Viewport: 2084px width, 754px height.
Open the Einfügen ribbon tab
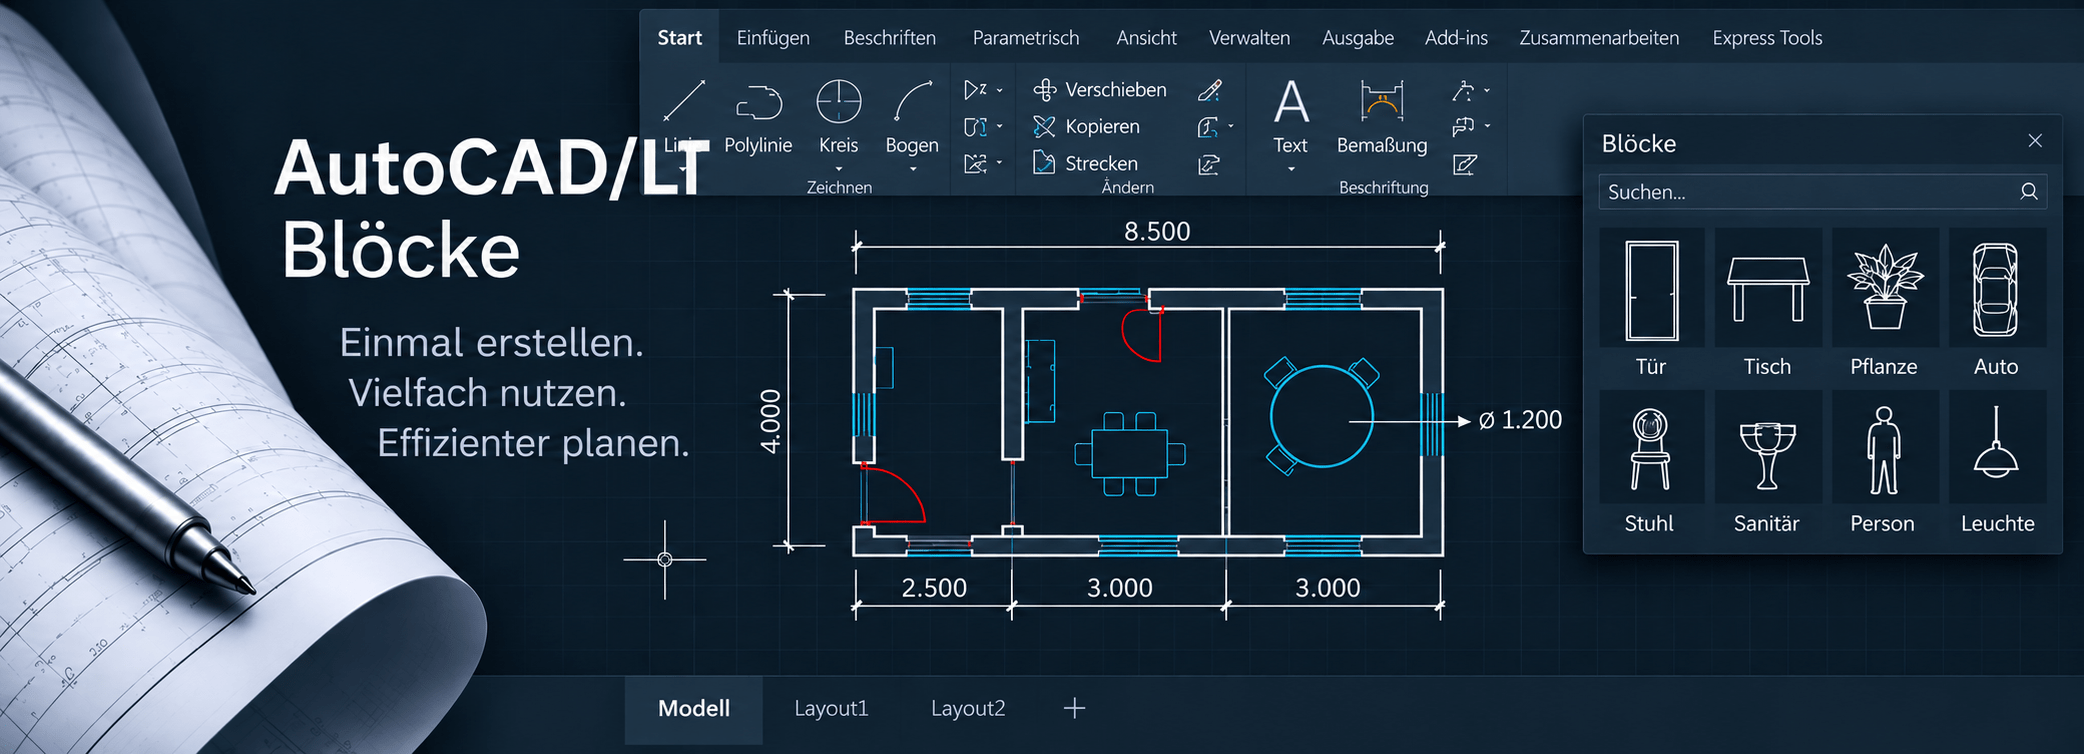773,38
